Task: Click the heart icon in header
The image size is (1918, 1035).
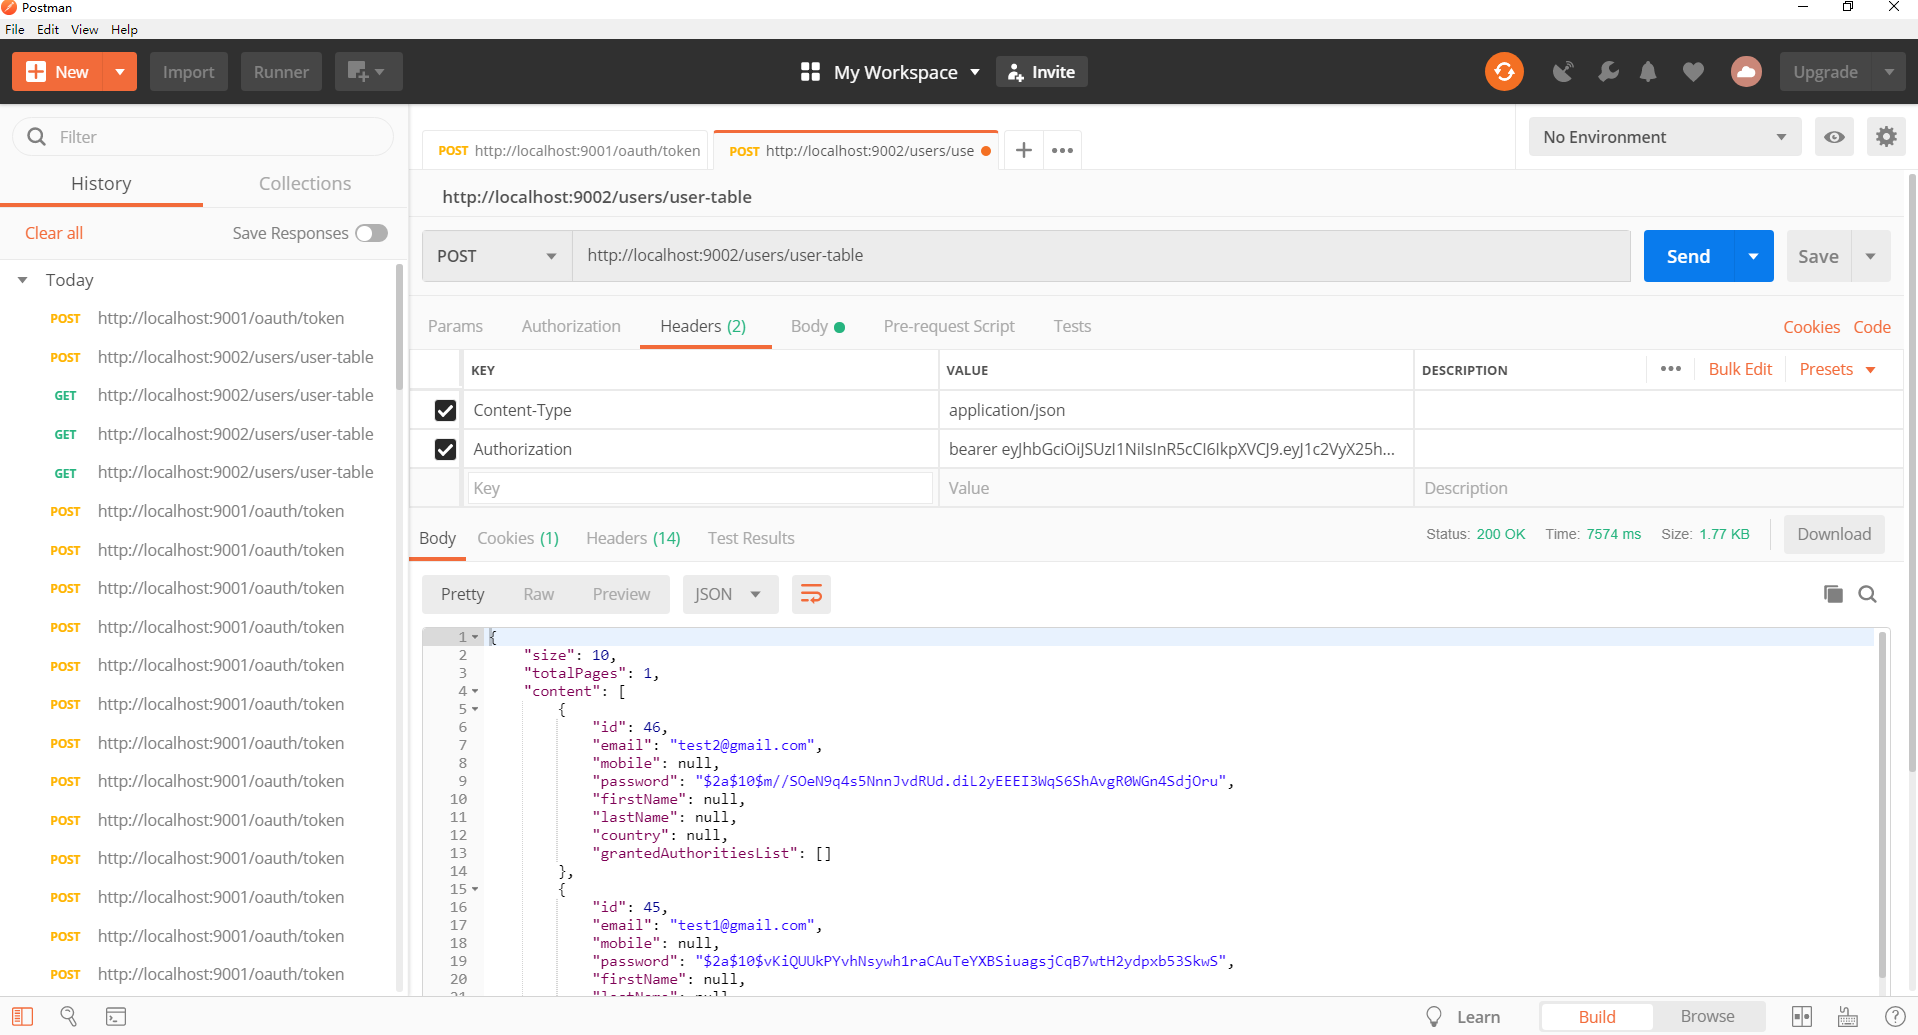Action: (x=1693, y=72)
